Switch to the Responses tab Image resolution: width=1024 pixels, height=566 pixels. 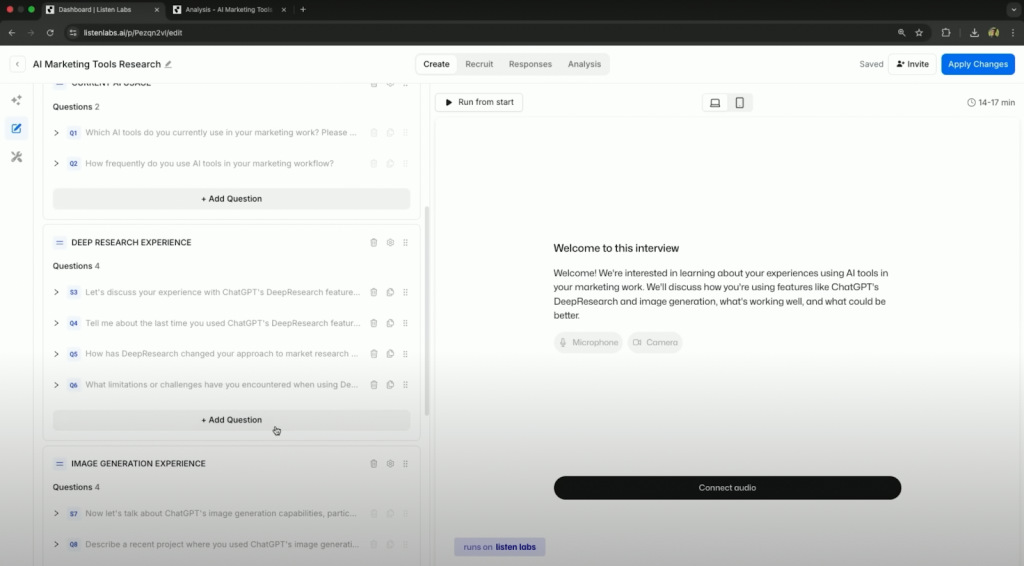point(530,64)
